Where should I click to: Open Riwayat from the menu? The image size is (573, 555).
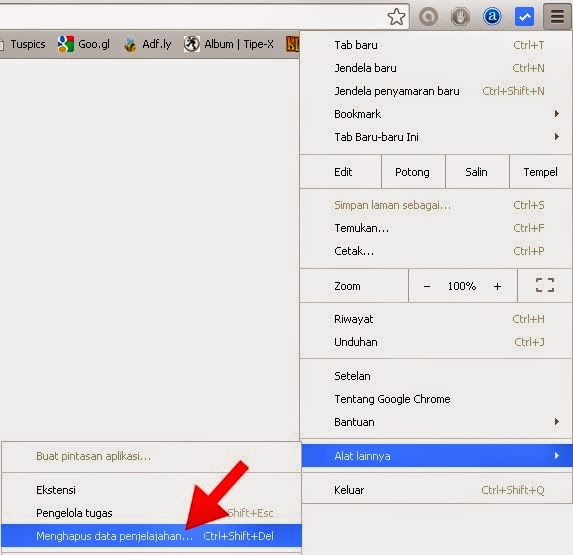[436, 319]
